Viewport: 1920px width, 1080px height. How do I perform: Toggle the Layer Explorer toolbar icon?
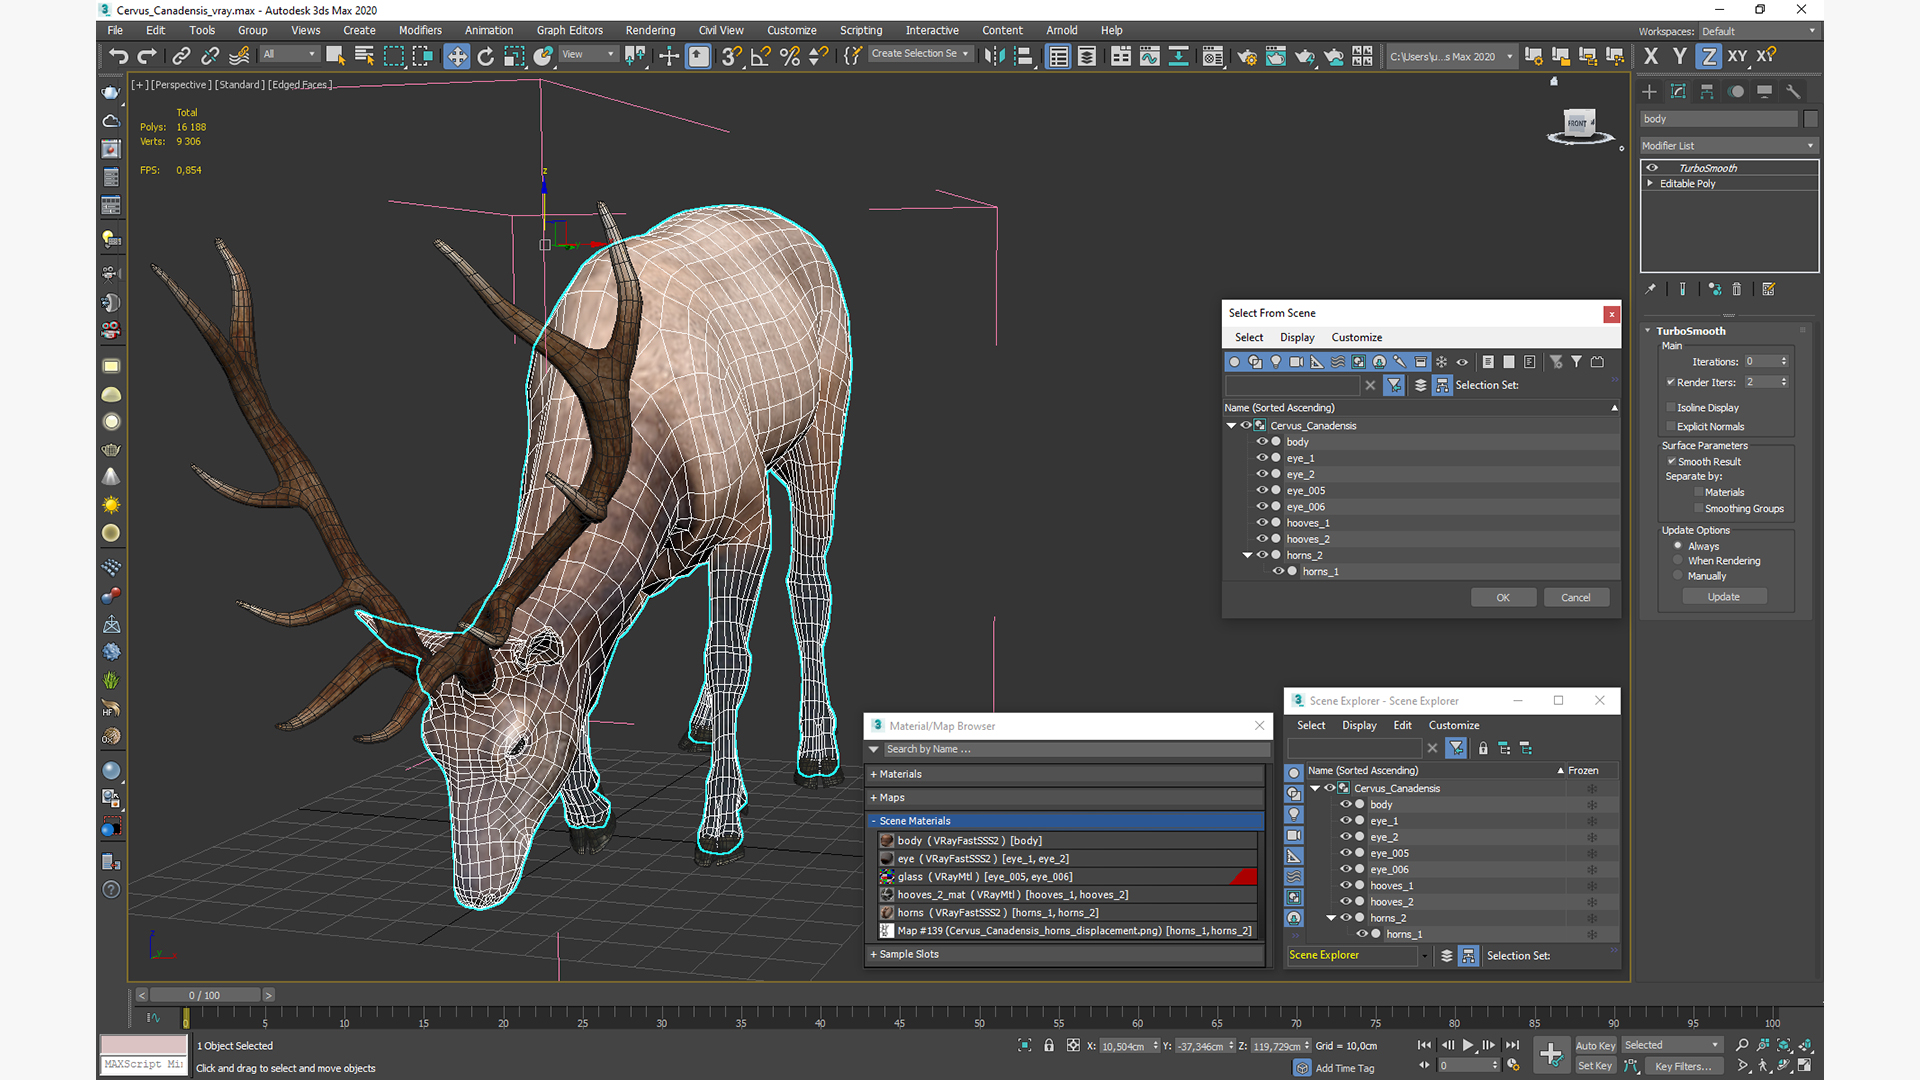1087,56
